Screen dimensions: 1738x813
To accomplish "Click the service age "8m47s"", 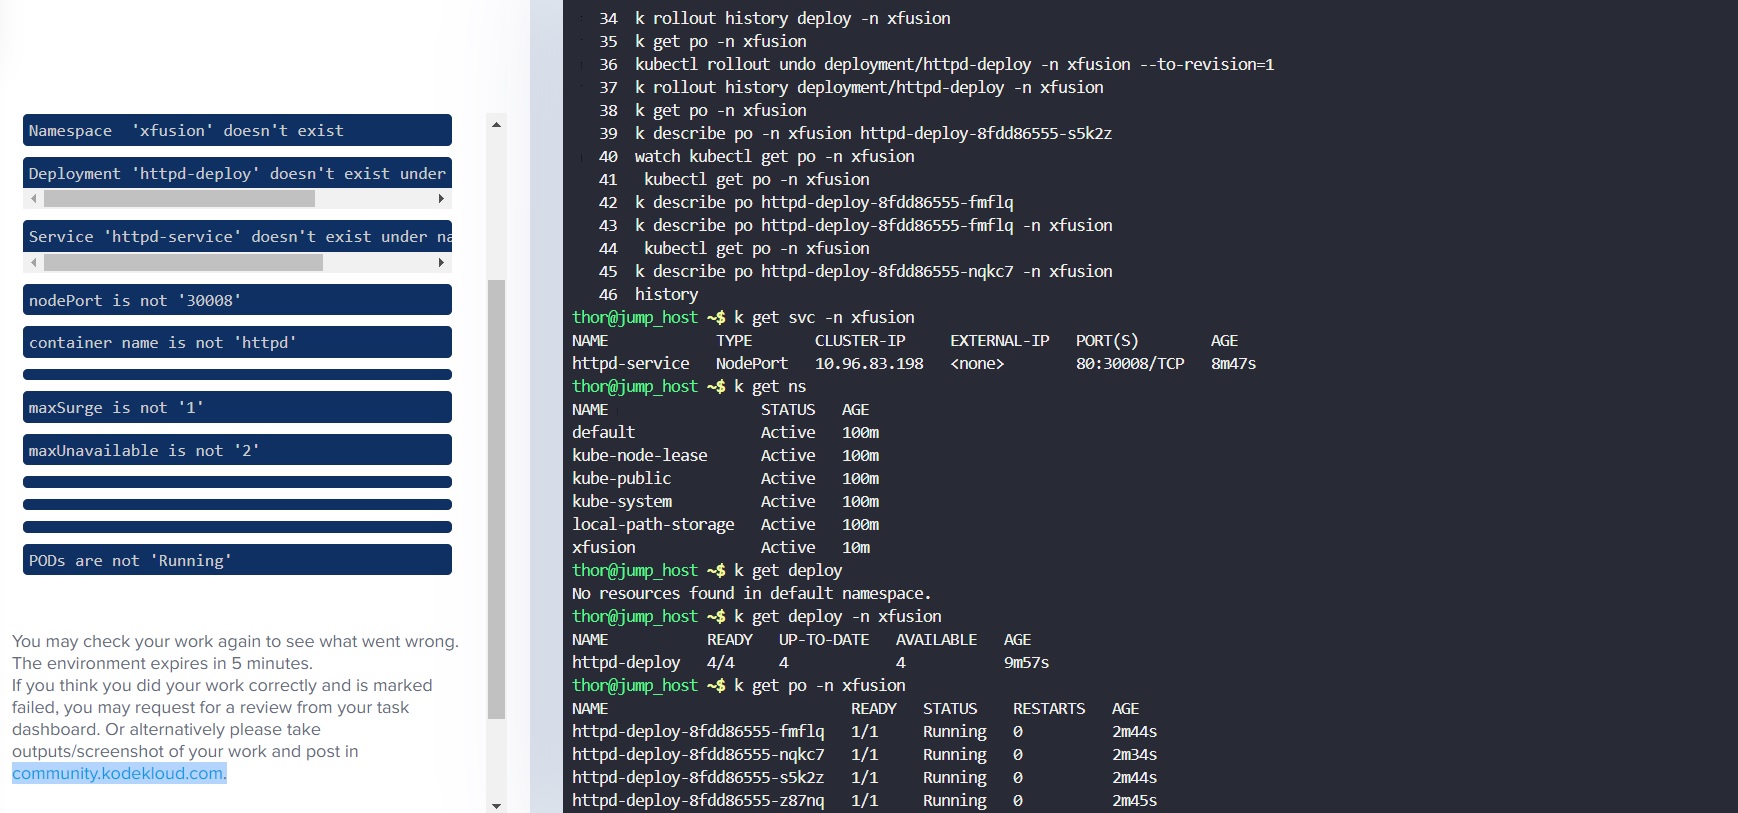I will tap(1234, 363).
